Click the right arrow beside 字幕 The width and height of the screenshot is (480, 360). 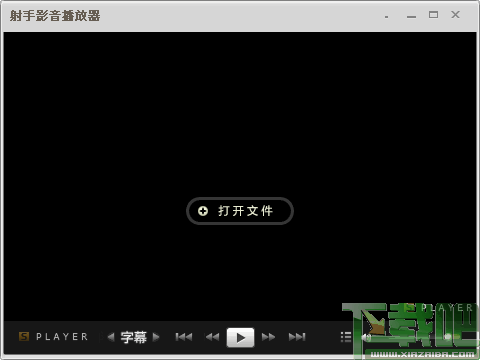tap(156, 337)
